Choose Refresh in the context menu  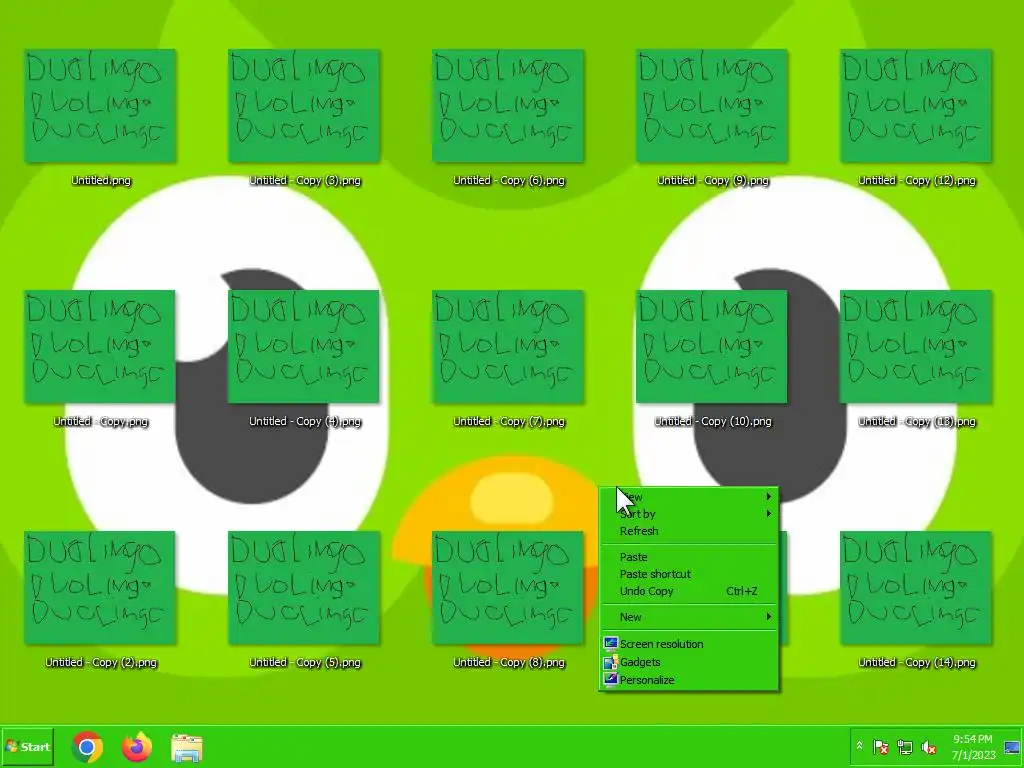(x=689, y=531)
